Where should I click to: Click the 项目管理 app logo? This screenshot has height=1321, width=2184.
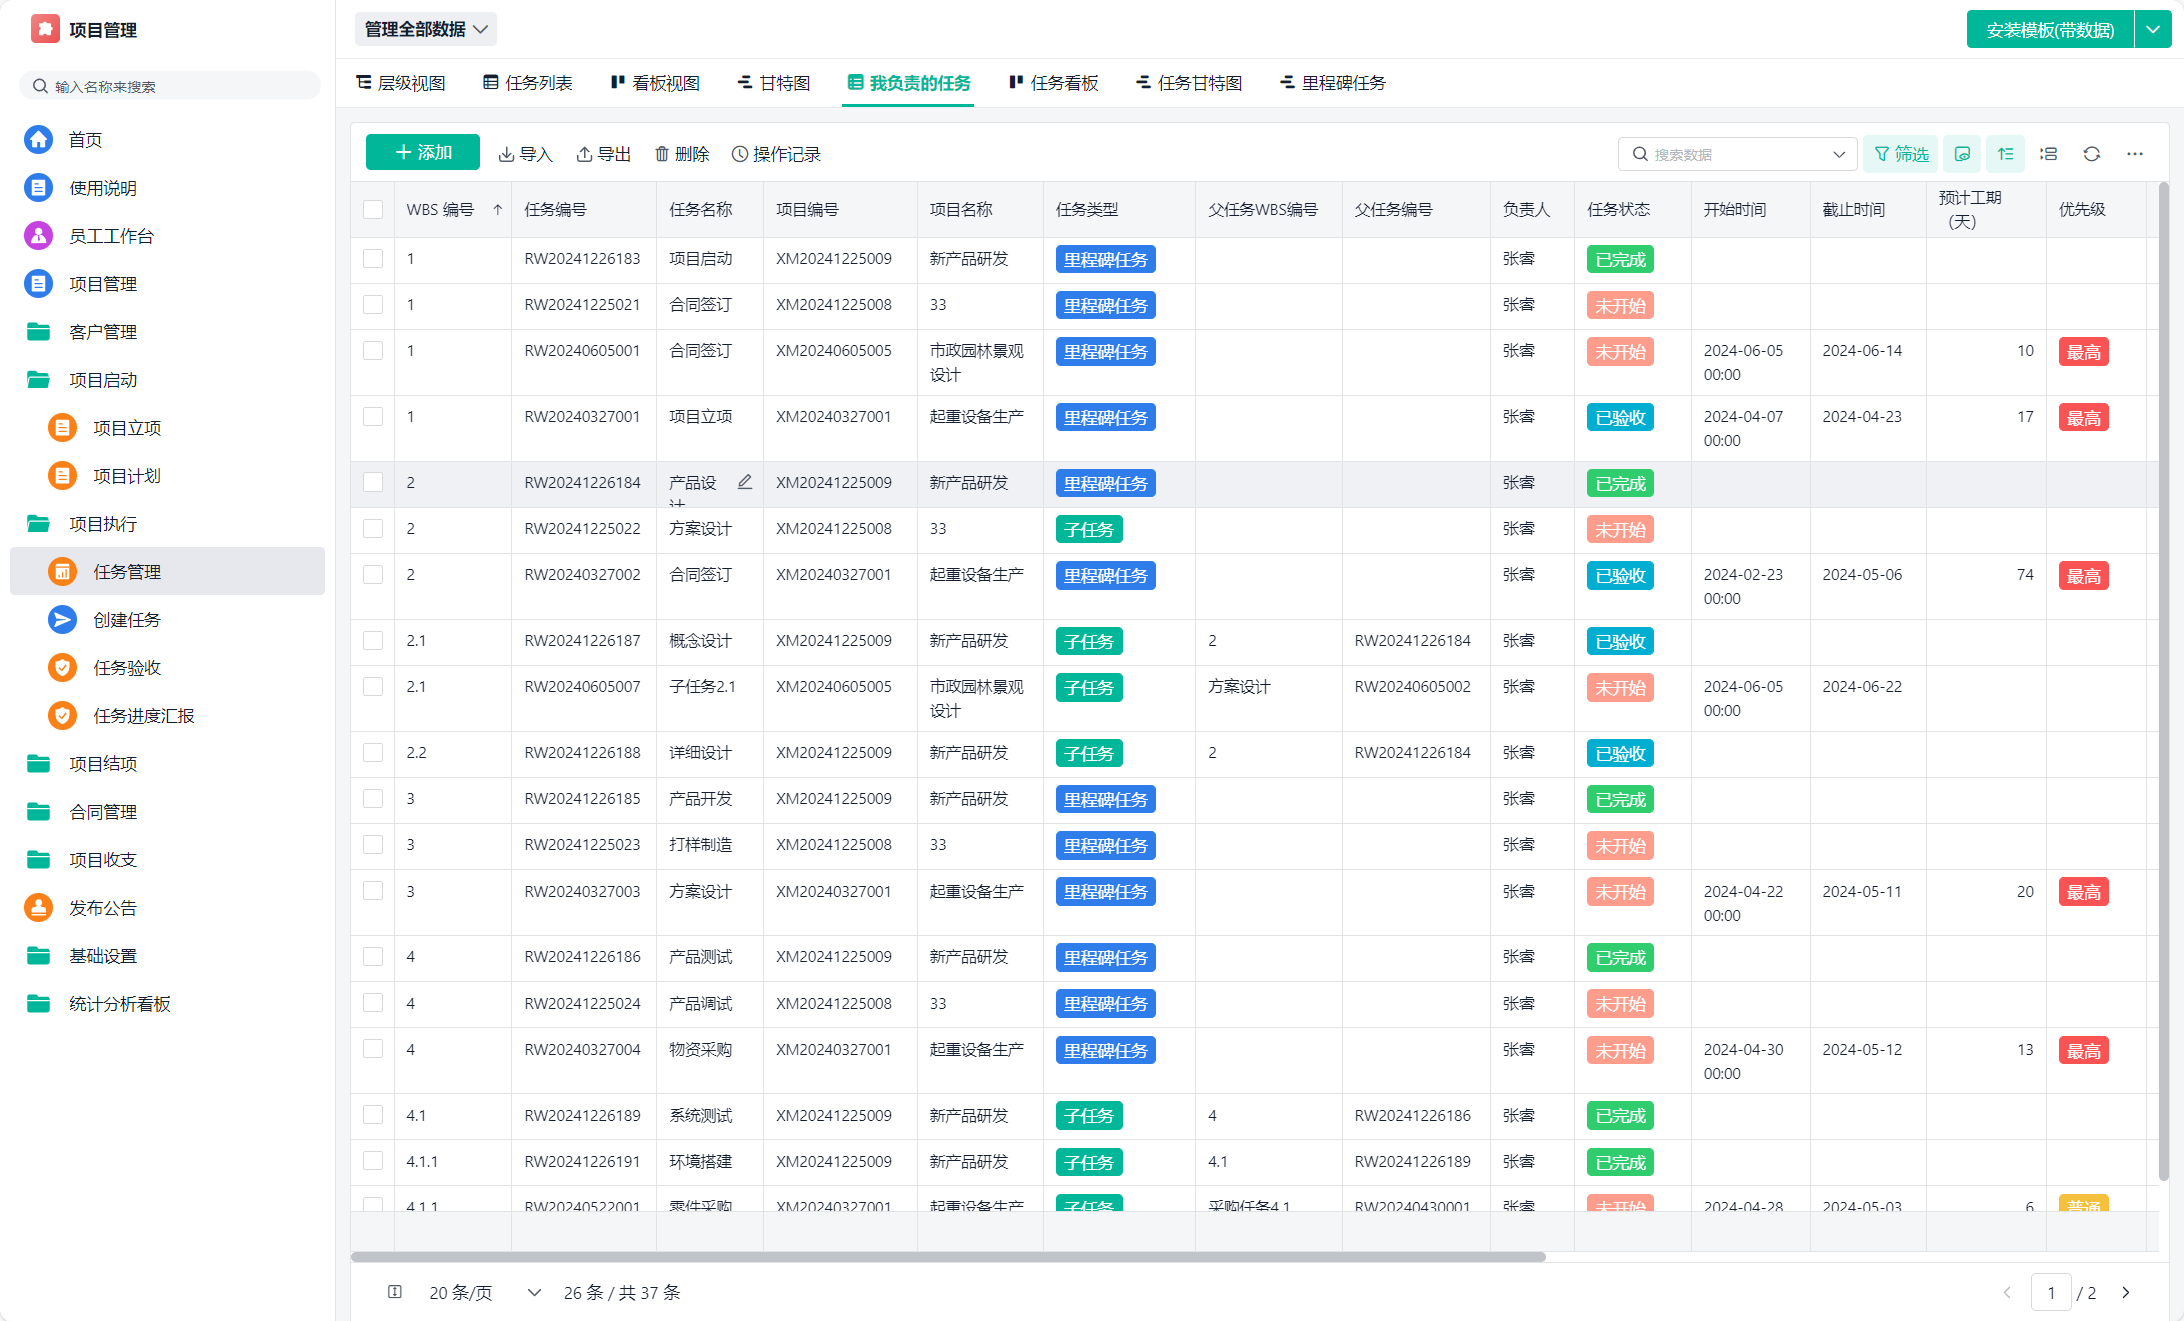45,29
